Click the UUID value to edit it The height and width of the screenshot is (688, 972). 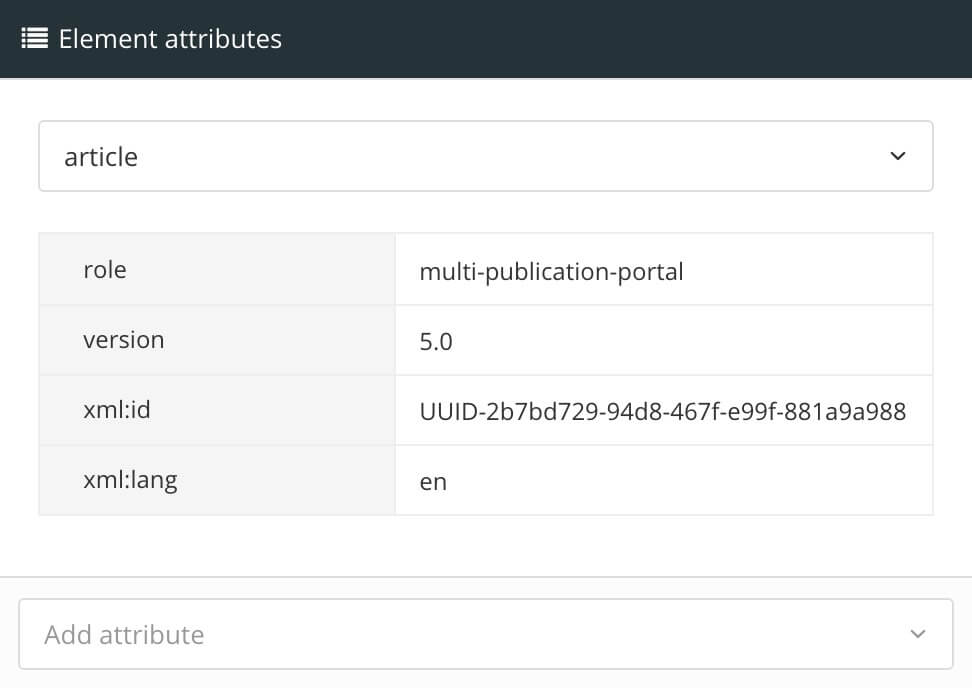tap(662, 411)
